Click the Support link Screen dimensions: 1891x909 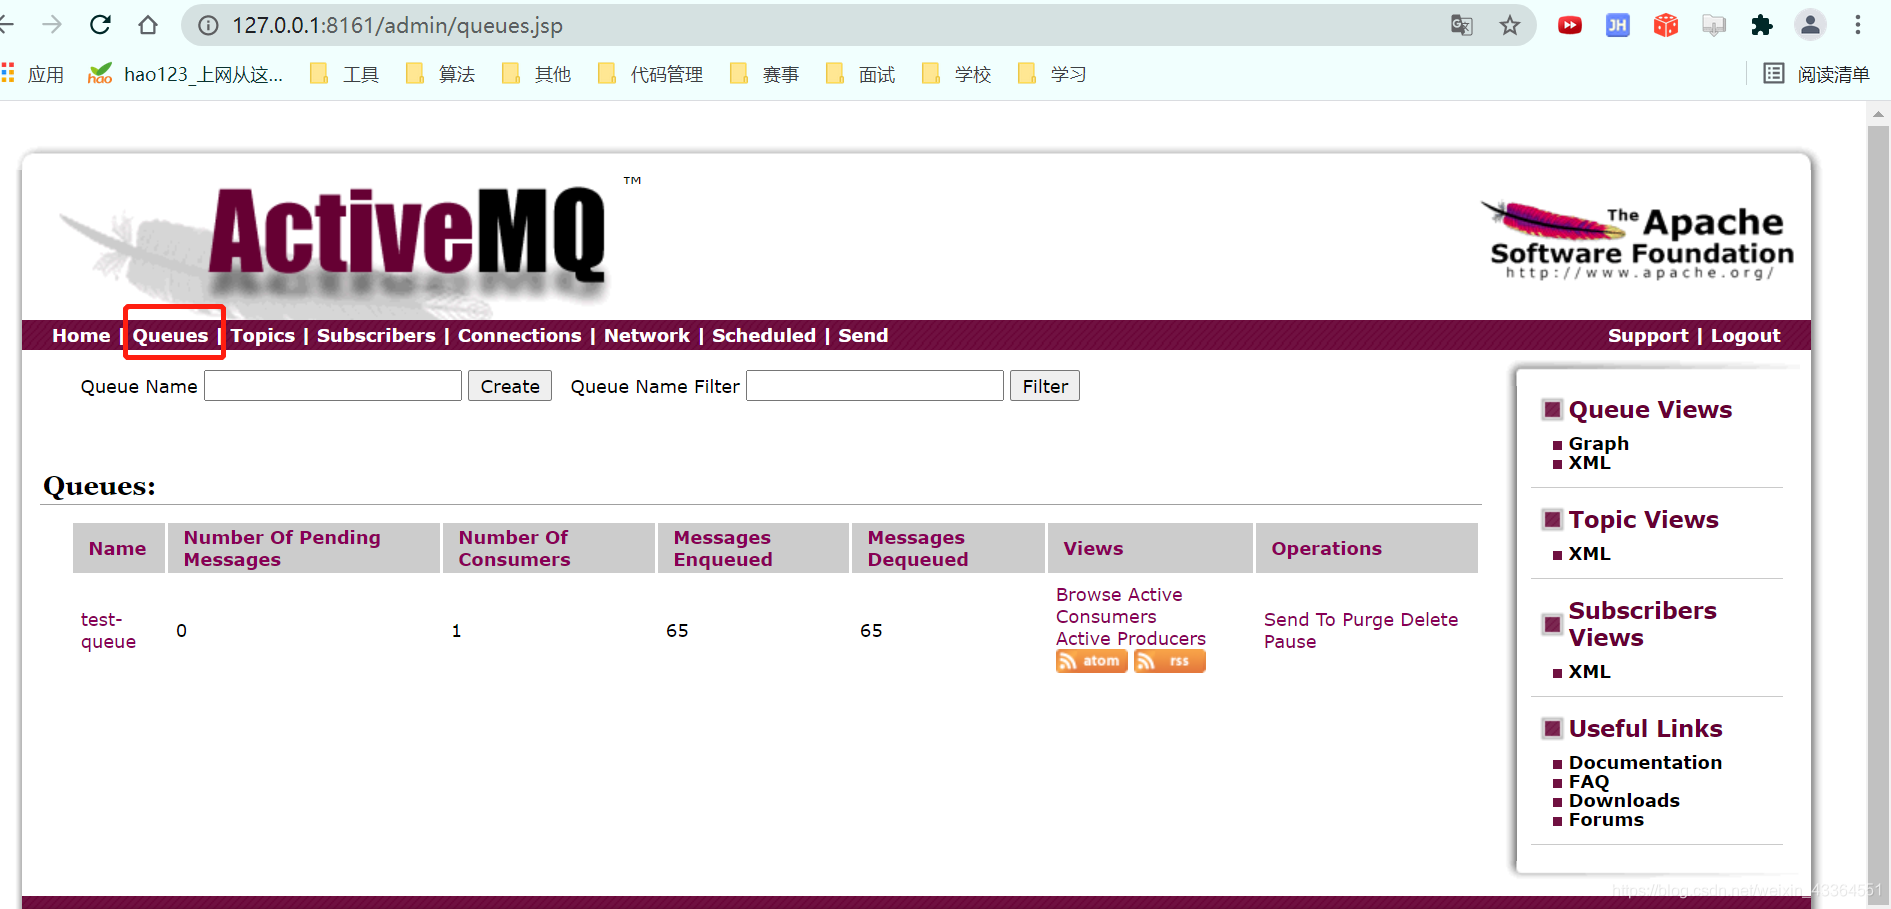point(1648,336)
